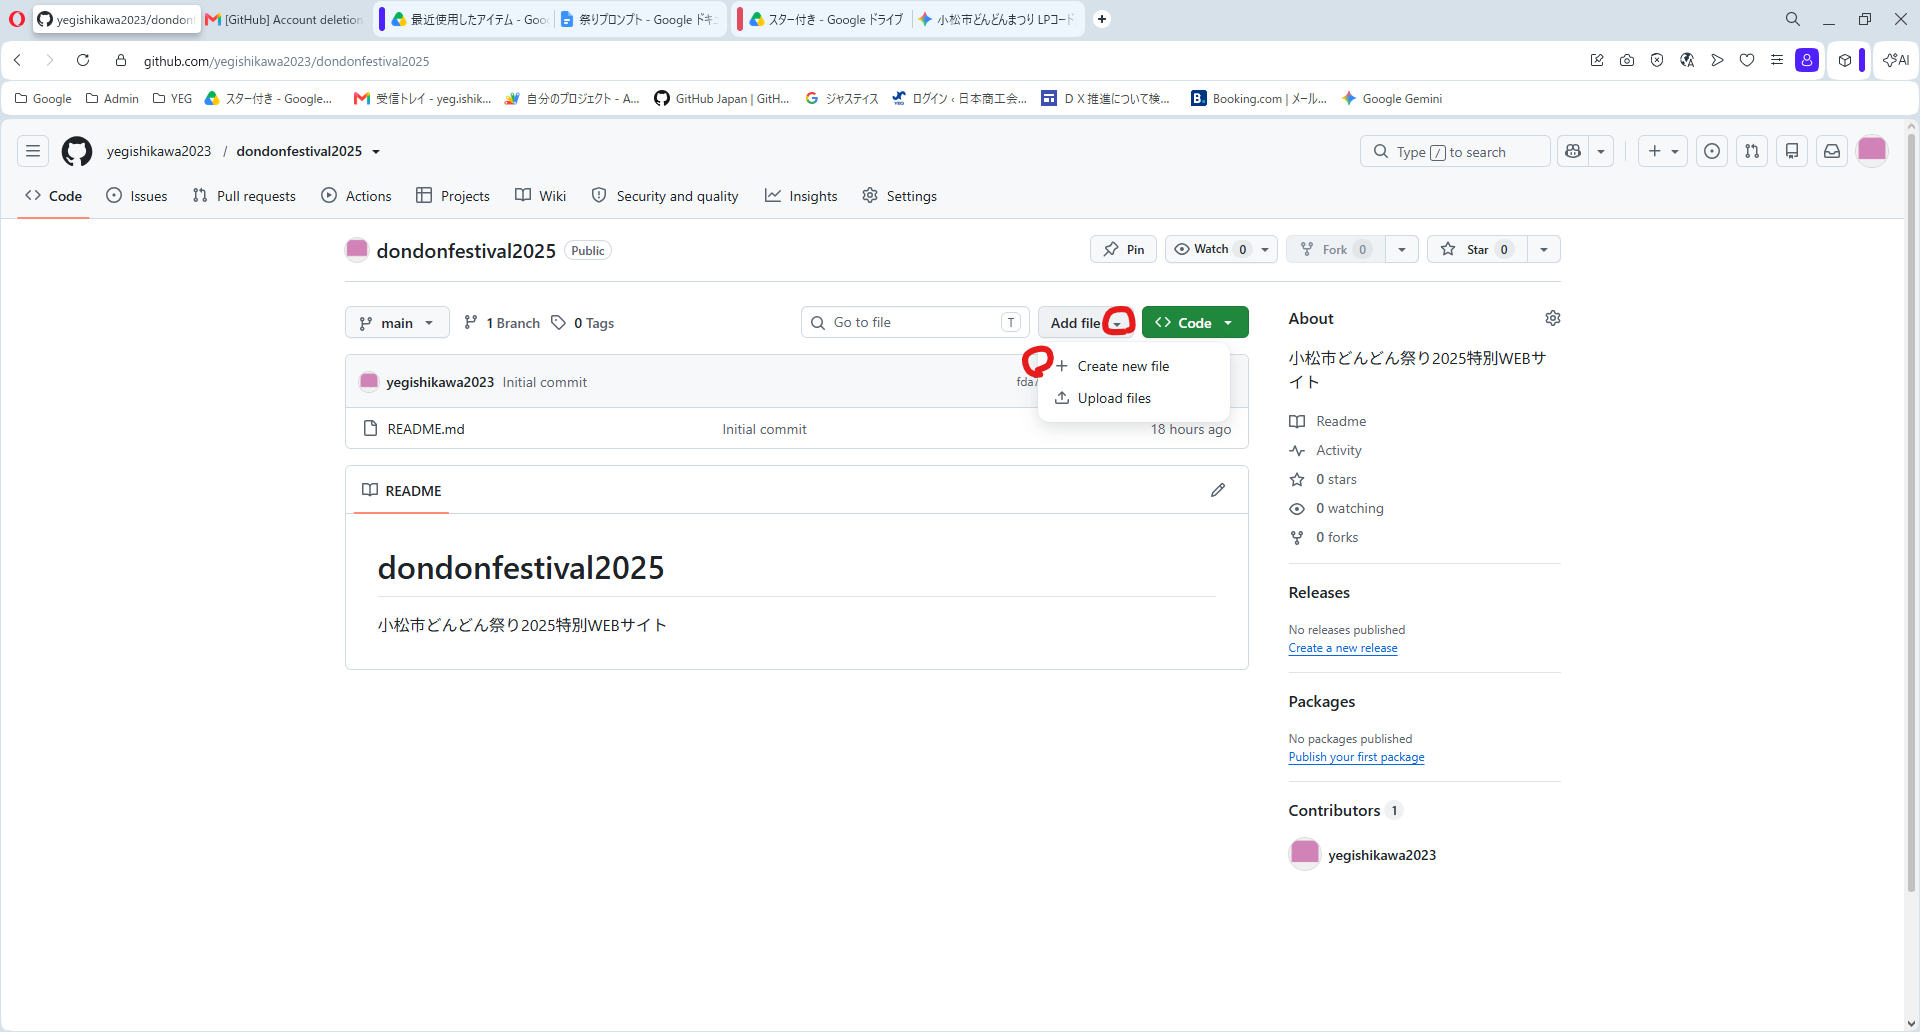Star the dondonfestival2025 repository
Viewport: 1920px width, 1032px height.
(1477, 249)
